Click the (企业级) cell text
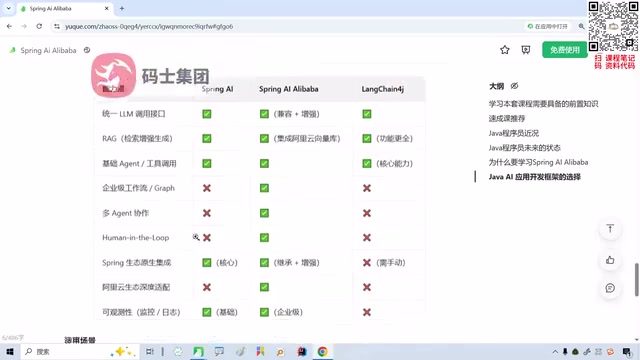The width and height of the screenshot is (640, 360). (288, 312)
